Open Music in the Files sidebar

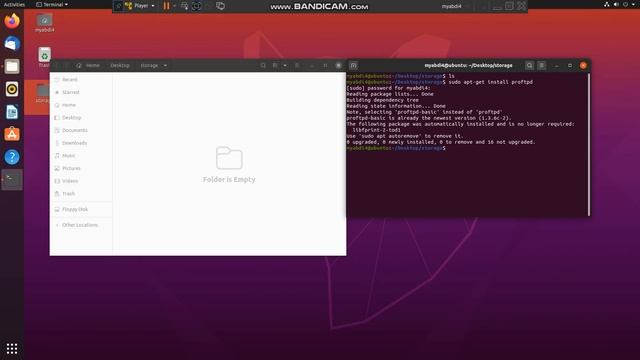pyautogui.click(x=81, y=156)
